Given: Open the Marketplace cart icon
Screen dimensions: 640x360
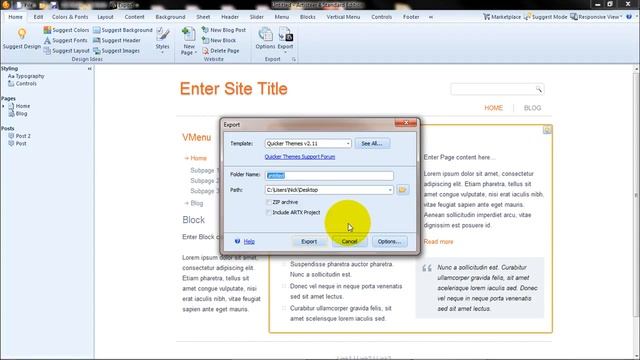Looking at the screenshot, I should pyautogui.click(x=487, y=17).
